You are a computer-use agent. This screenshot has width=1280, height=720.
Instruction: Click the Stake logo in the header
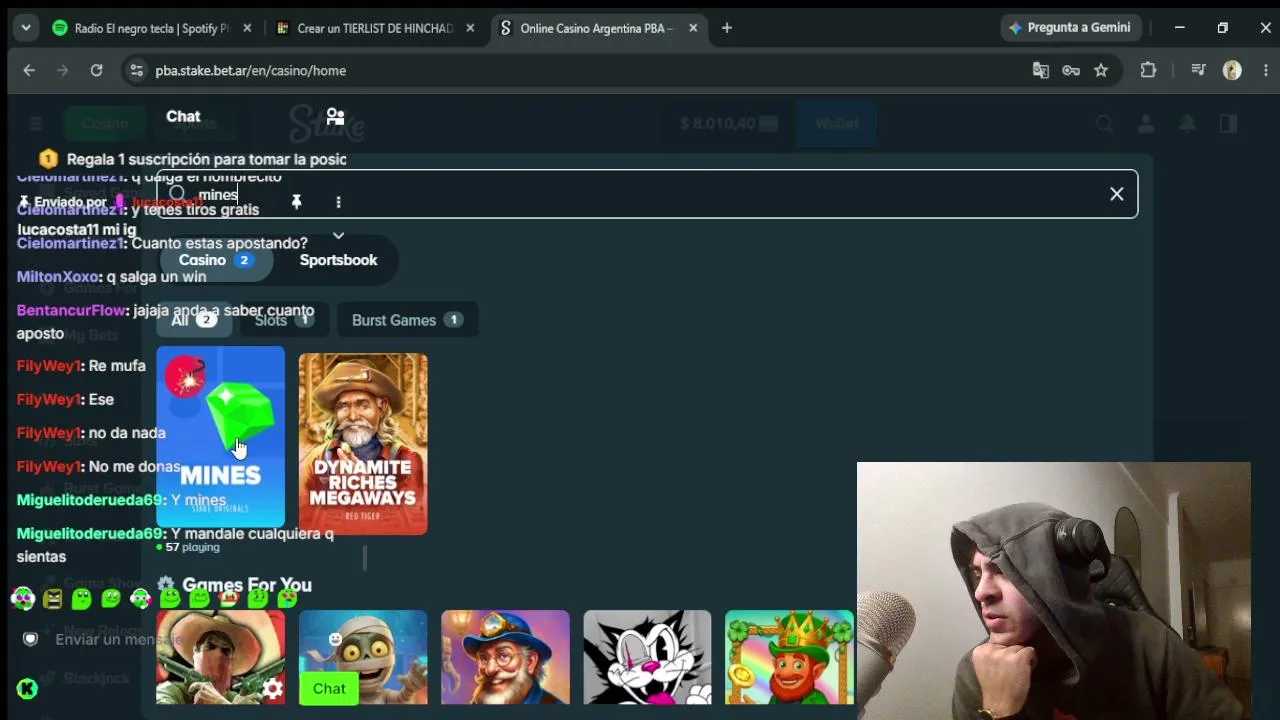click(x=327, y=124)
